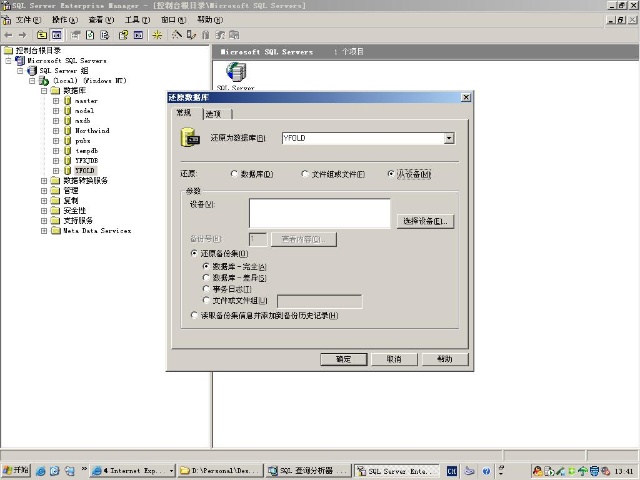Click the master database icon
This screenshot has width=640, height=480.
68,100
